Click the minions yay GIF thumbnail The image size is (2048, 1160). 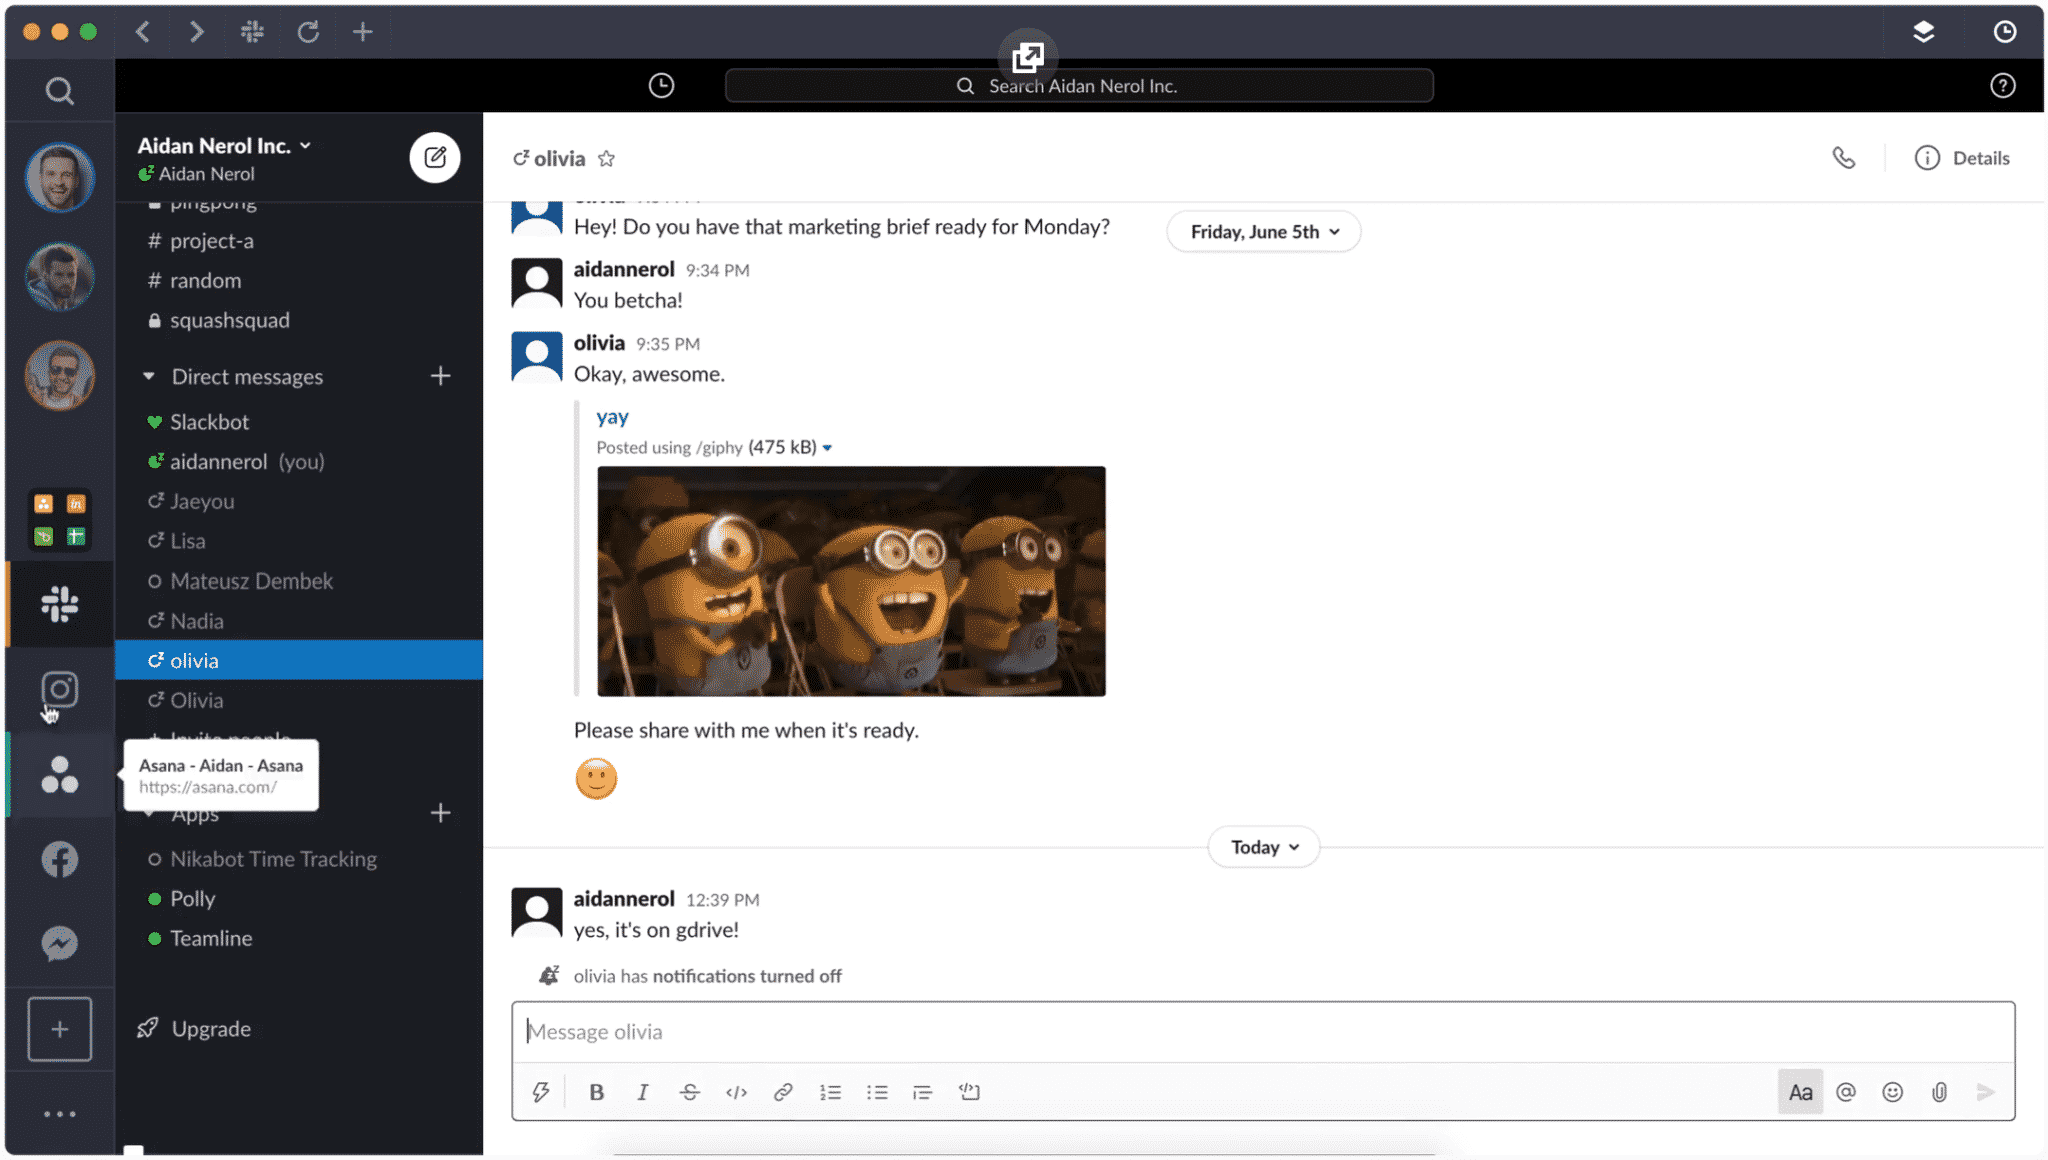(851, 581)
